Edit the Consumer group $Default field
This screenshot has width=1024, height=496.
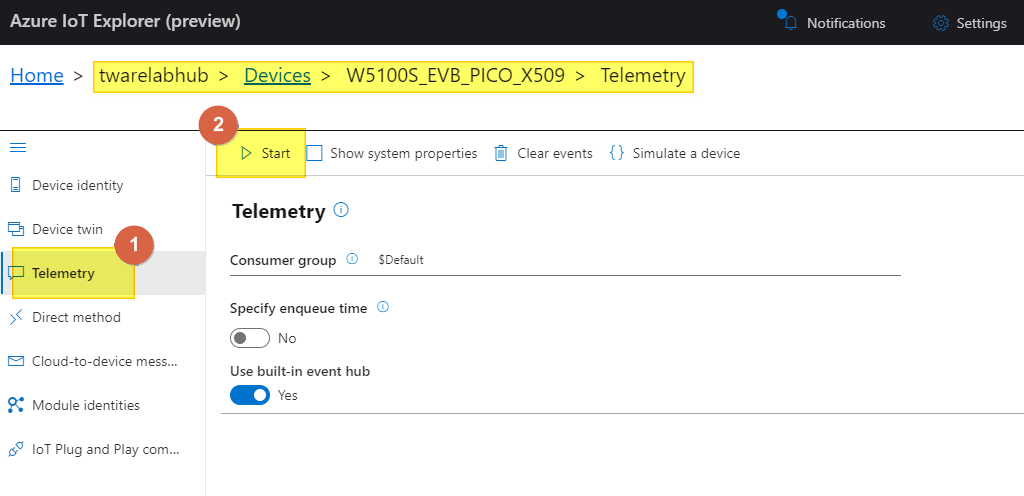[x=639, y=260]
